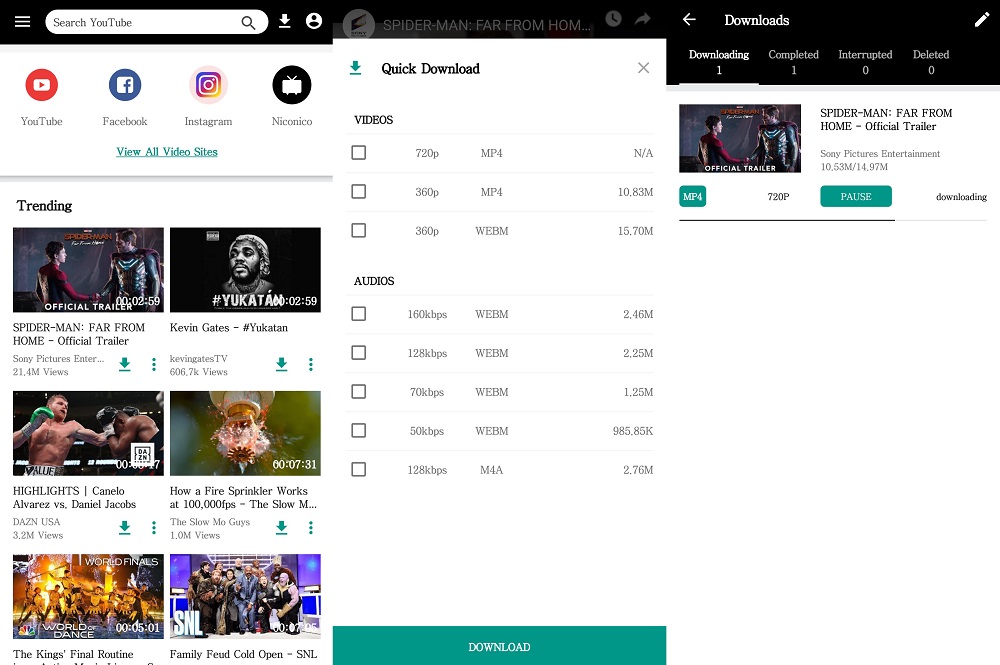Open the account profile icon
This screenshot has height=665, width=1000.
(314, 21)
